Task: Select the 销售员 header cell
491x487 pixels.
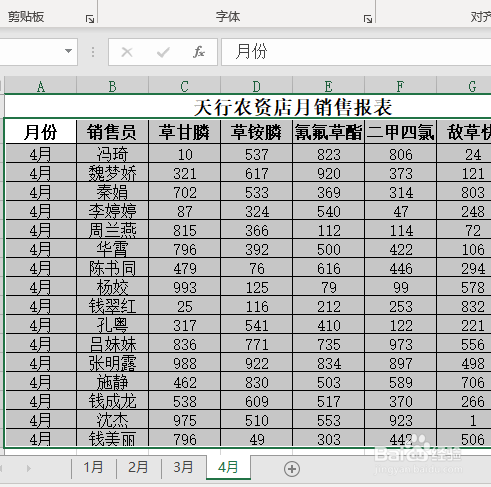Action: [113, 132]
